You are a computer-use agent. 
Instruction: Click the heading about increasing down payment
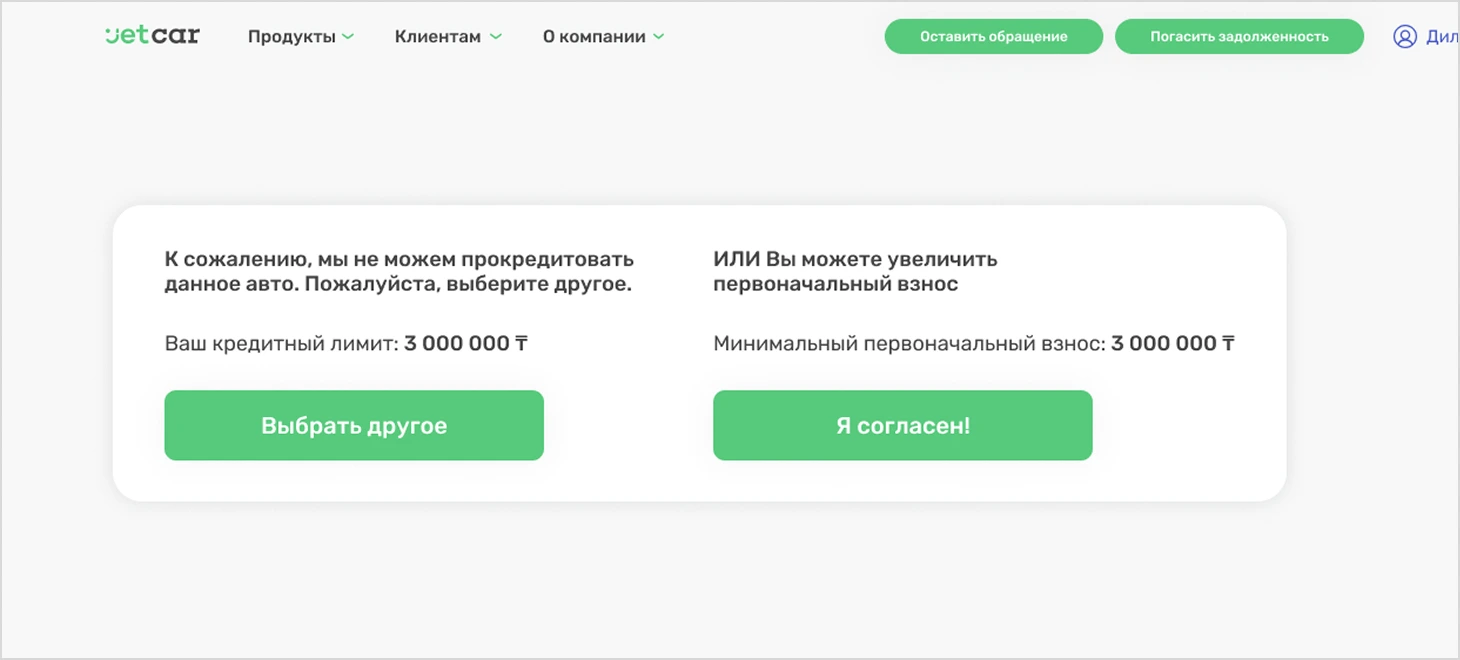pyautogui.click(x=855, y=272)
